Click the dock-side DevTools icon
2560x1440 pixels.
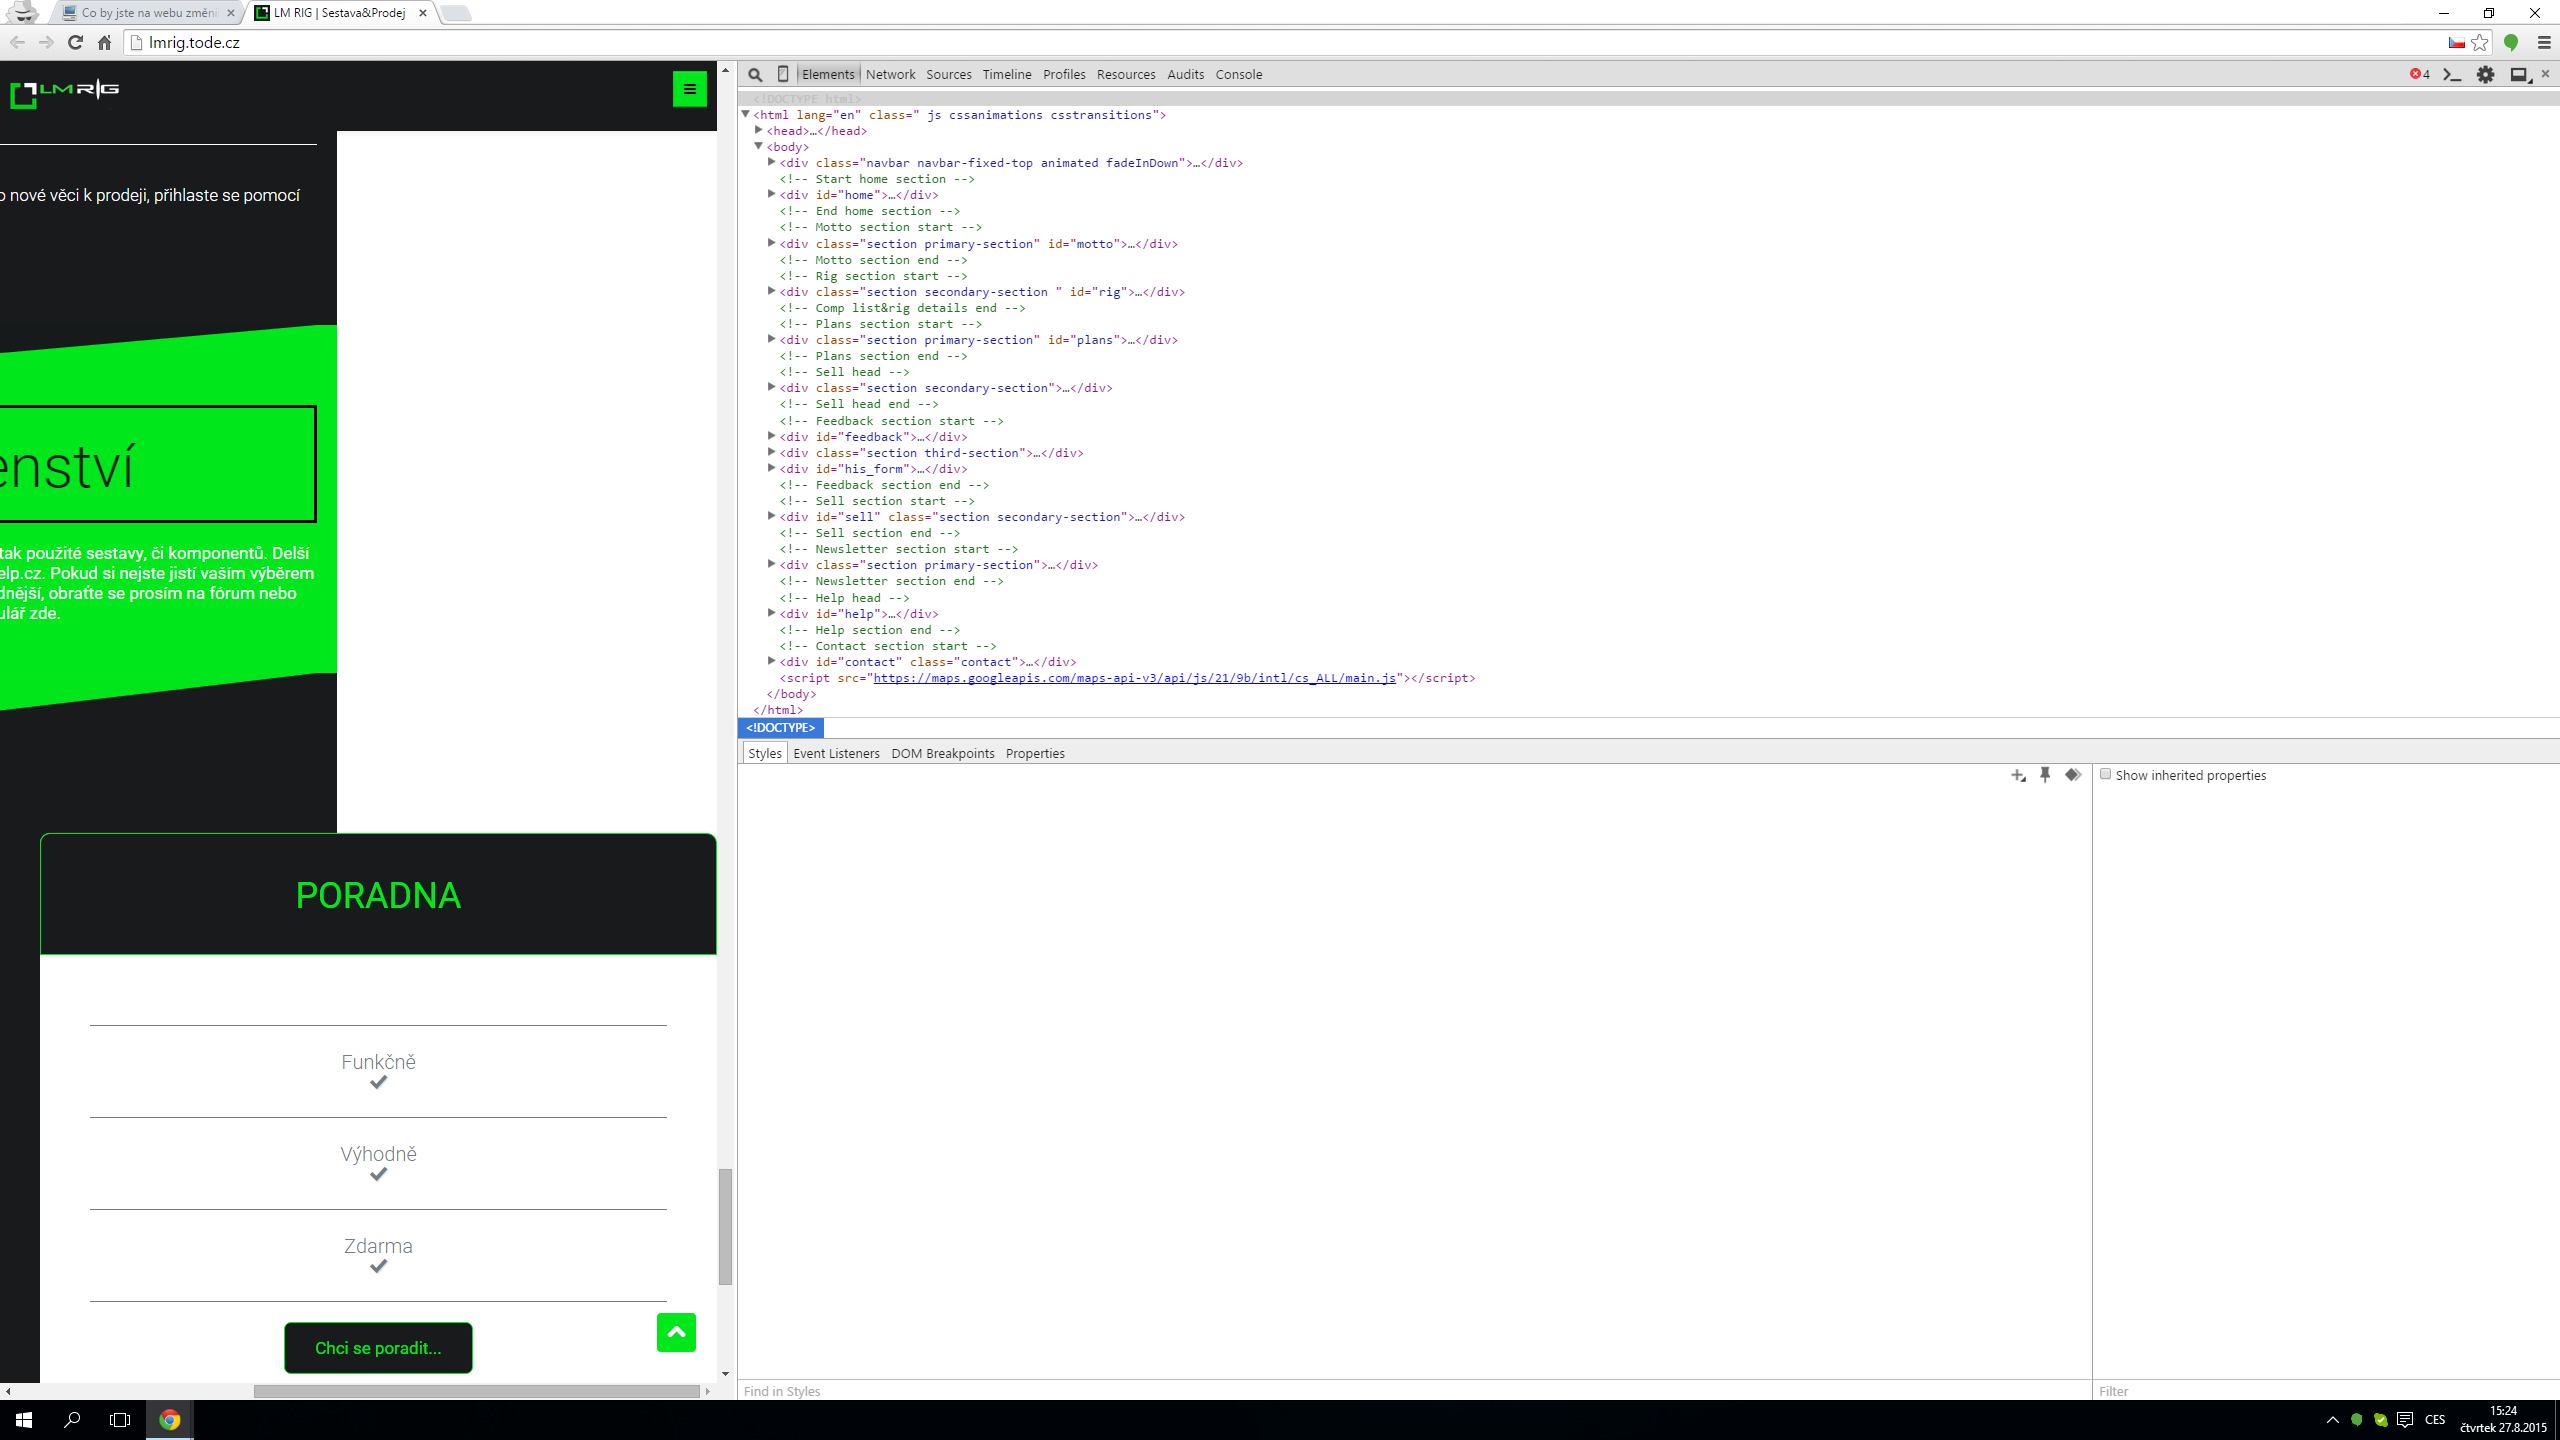click(x=2519, y=75)
